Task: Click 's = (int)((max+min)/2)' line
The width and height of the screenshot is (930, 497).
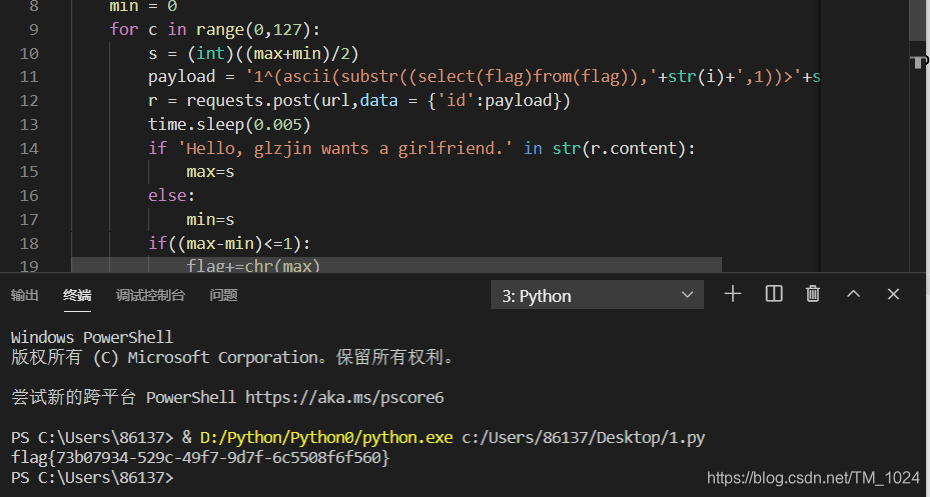Action: 254,53
